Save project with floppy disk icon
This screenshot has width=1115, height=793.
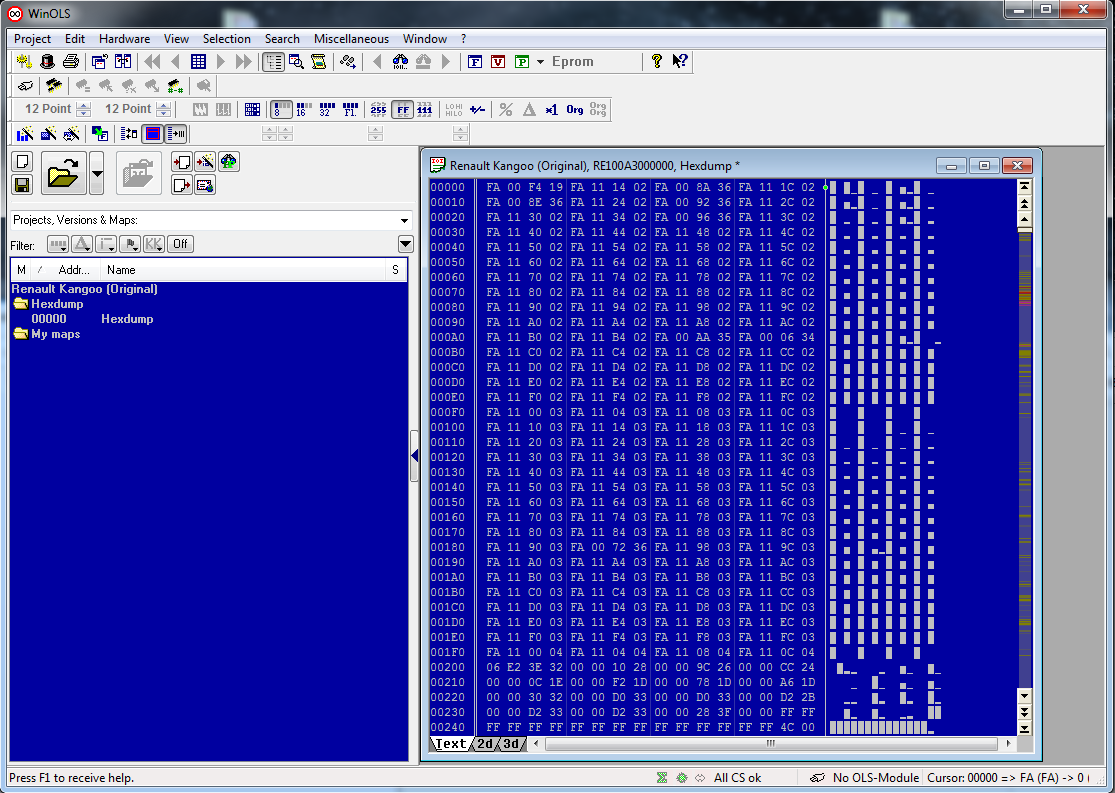coord(23,185)
